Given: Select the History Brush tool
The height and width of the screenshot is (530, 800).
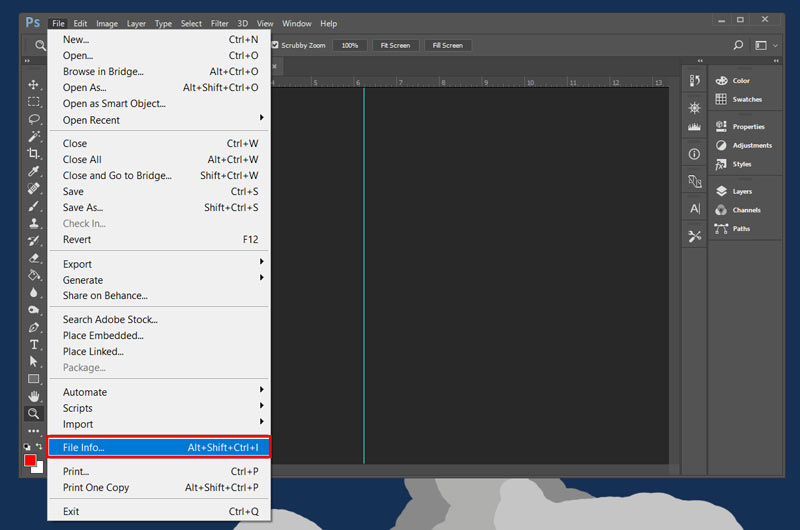Looking at the screenshot, I should pyautogui.click(x=34, y=240).
